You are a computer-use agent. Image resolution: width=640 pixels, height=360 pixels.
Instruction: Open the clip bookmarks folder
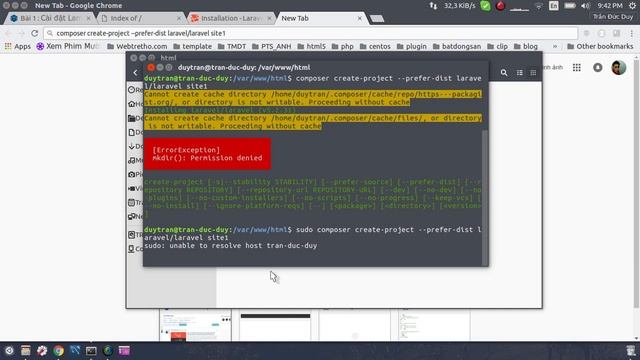pyautogui.click(x=498, y=47)
